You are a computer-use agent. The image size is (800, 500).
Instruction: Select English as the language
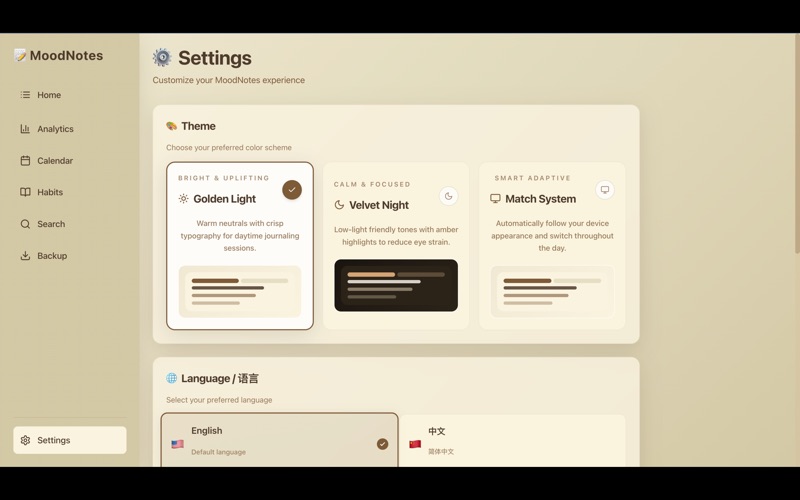pos(280,440)
